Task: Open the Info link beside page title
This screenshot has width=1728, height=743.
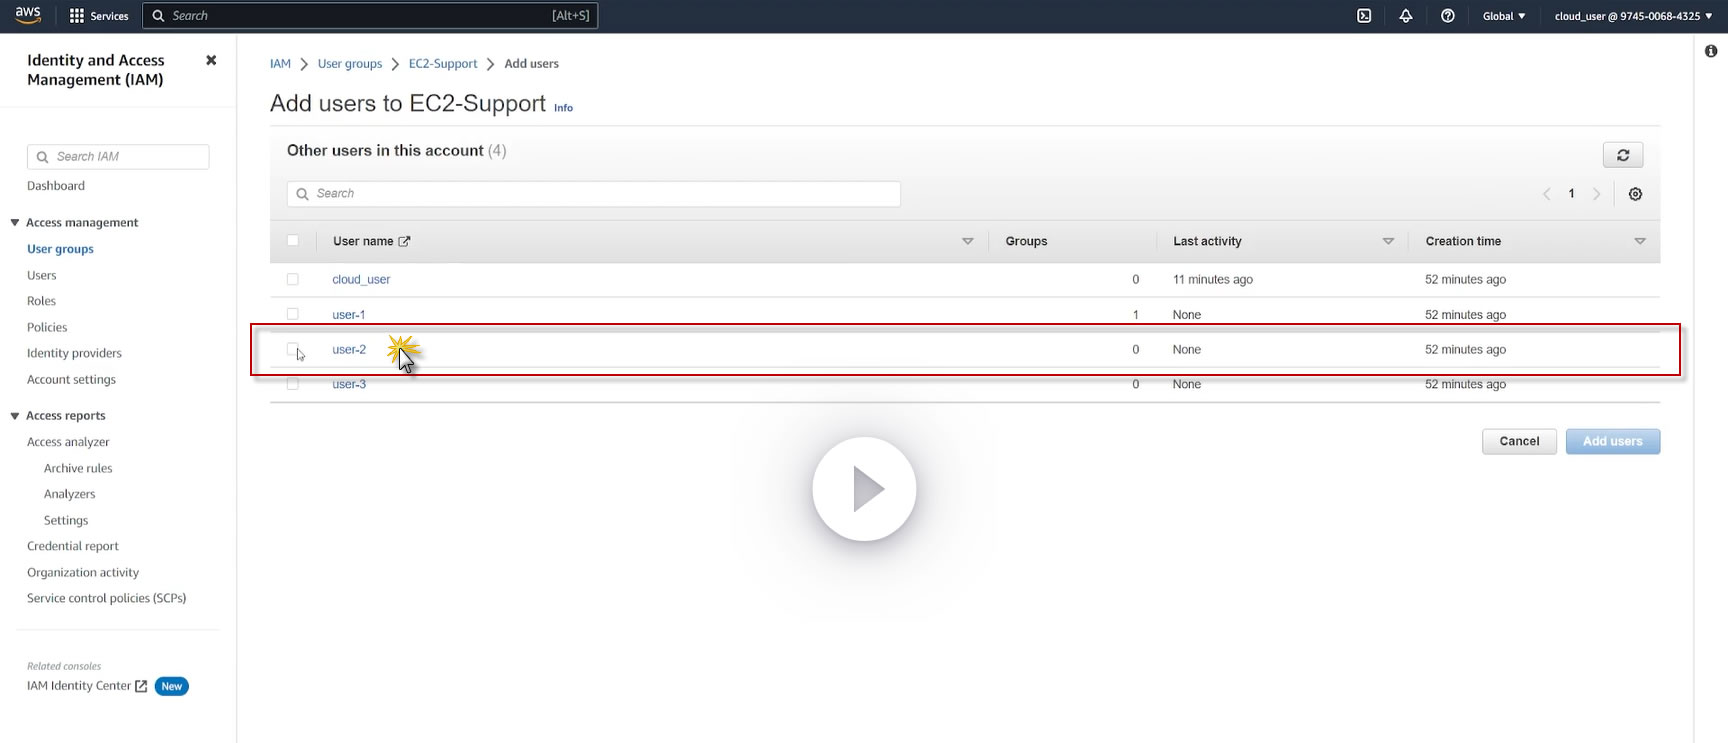Action: tap(564, 108)
